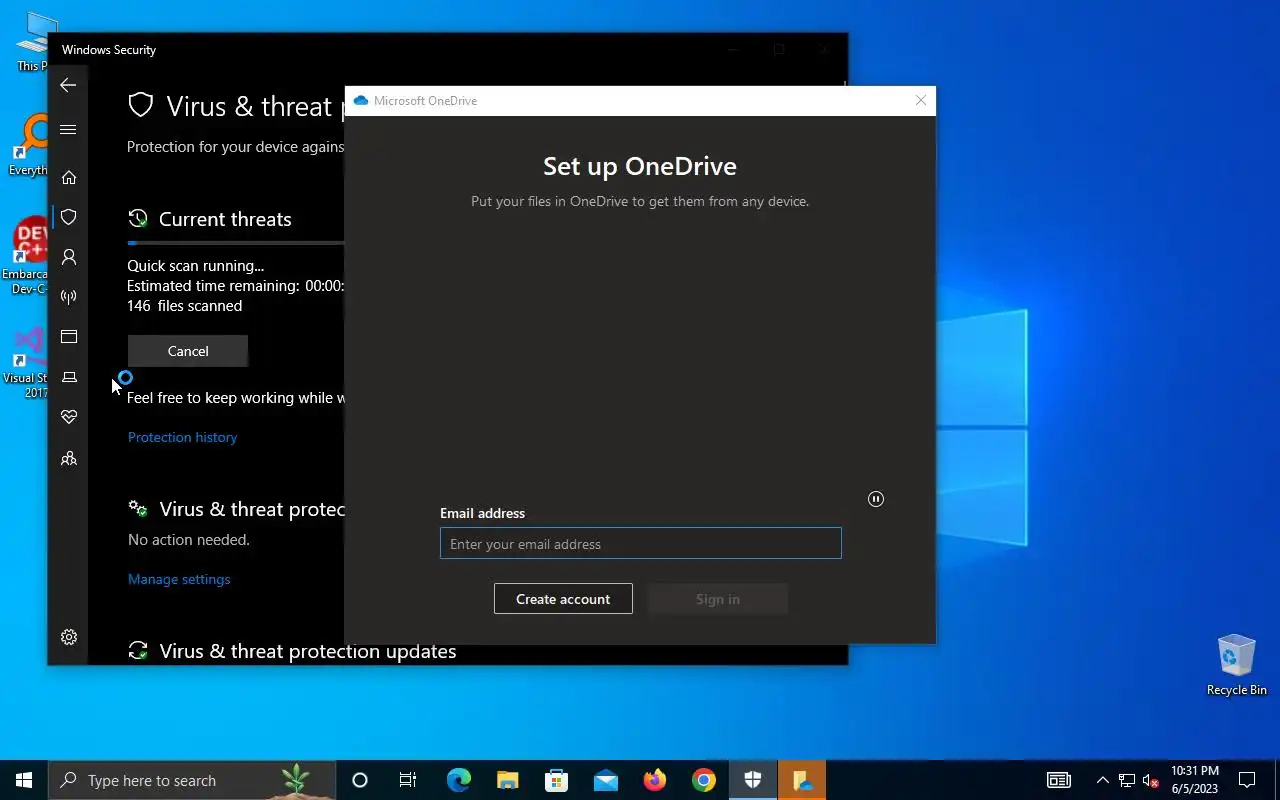This screenshot has width=1280, height=800.
Task: Open App & browser control icon
Action: tap(69, 337)
